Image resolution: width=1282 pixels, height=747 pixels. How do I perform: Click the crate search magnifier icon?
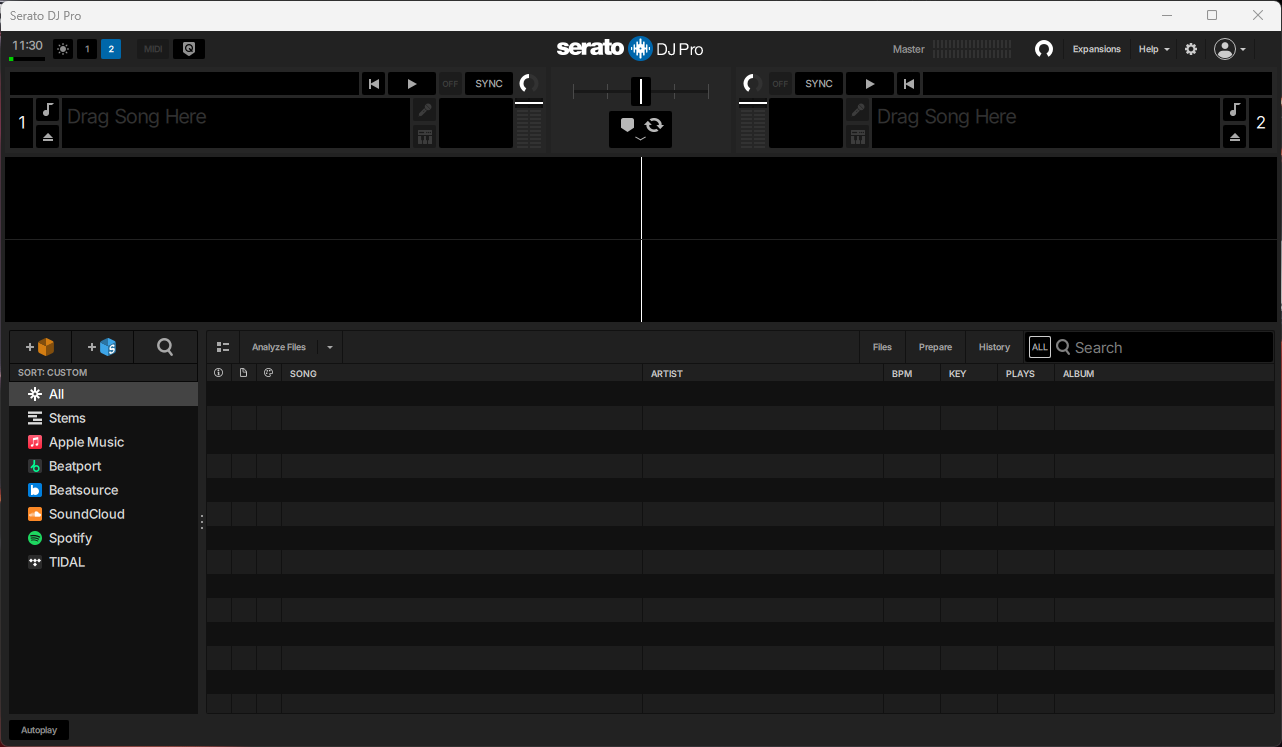pyautogui.click(x=165, y=347)
